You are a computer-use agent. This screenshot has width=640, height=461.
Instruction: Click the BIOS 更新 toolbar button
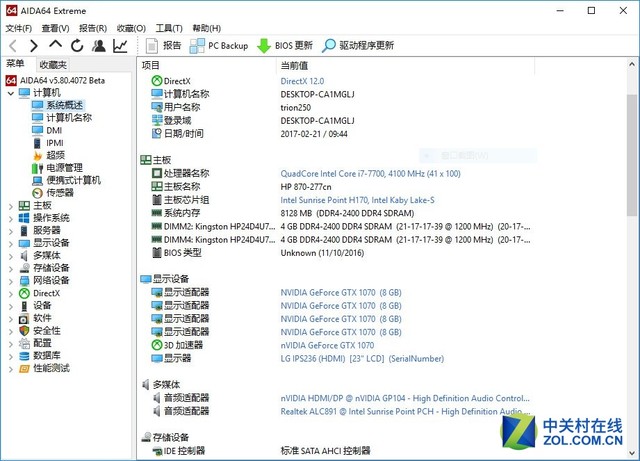(x=284, y=46)
